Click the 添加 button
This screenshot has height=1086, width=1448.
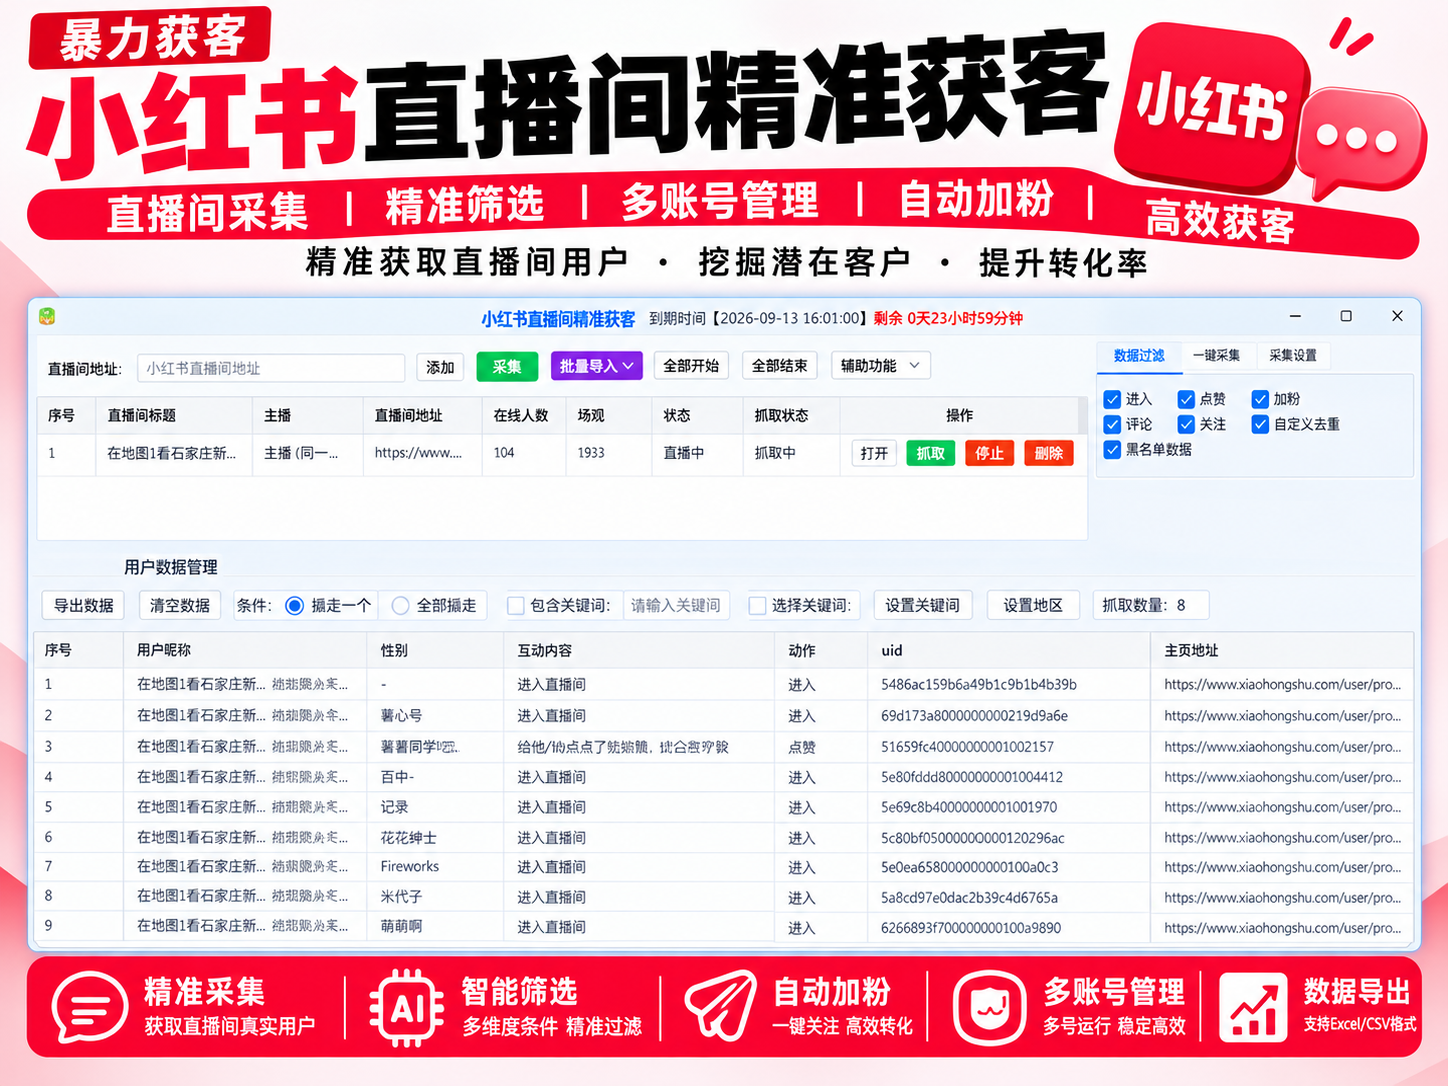[x=440, y=367]
